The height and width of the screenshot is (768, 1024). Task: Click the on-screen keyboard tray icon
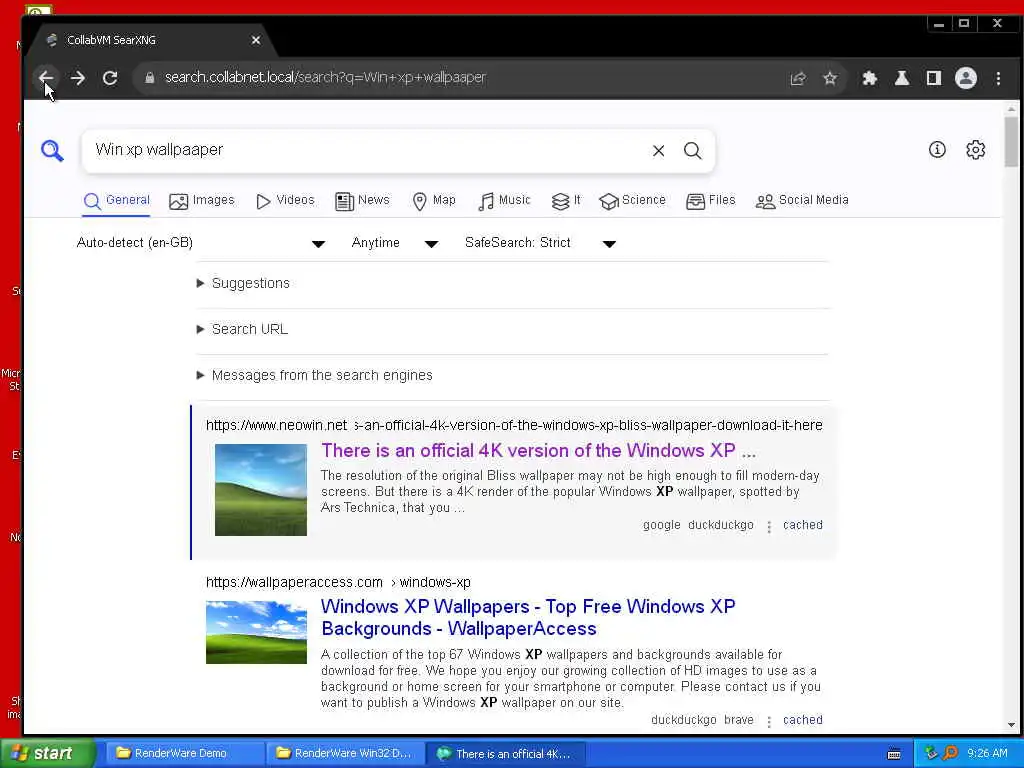tap(893, 754)
